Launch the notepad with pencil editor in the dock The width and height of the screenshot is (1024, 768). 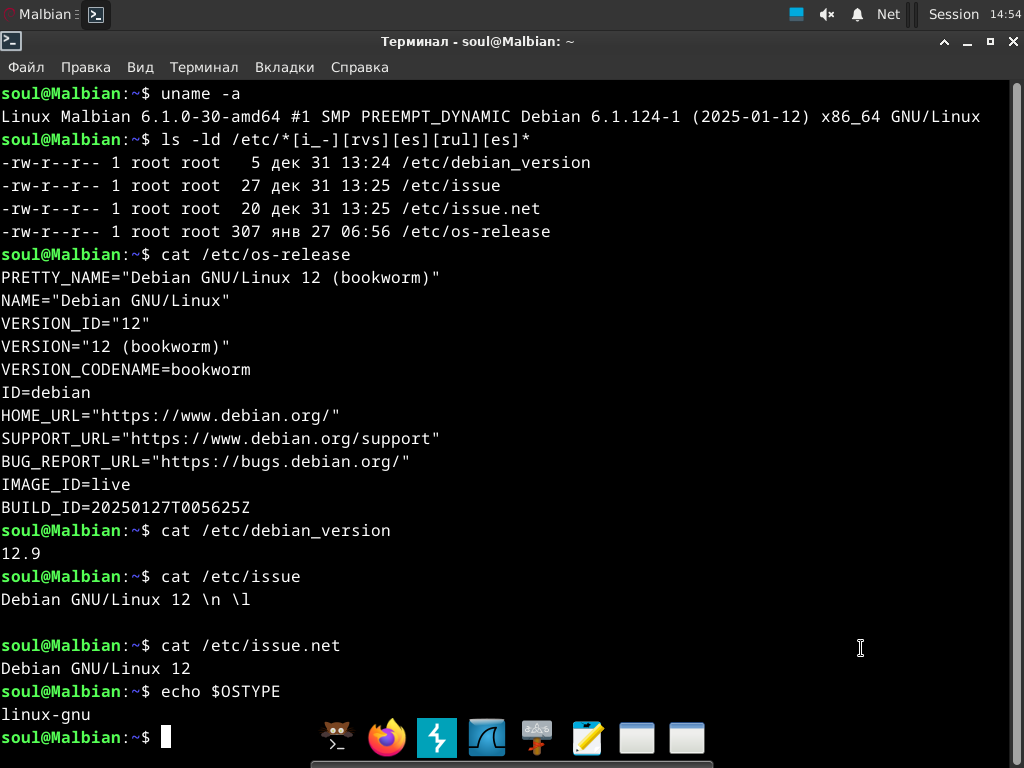point(587,738)
